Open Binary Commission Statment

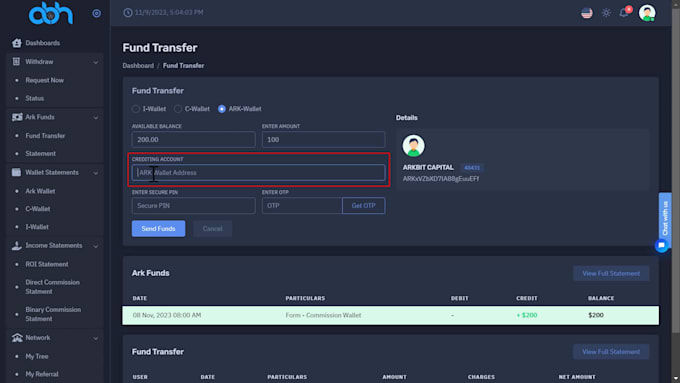(x=53, y=314)
